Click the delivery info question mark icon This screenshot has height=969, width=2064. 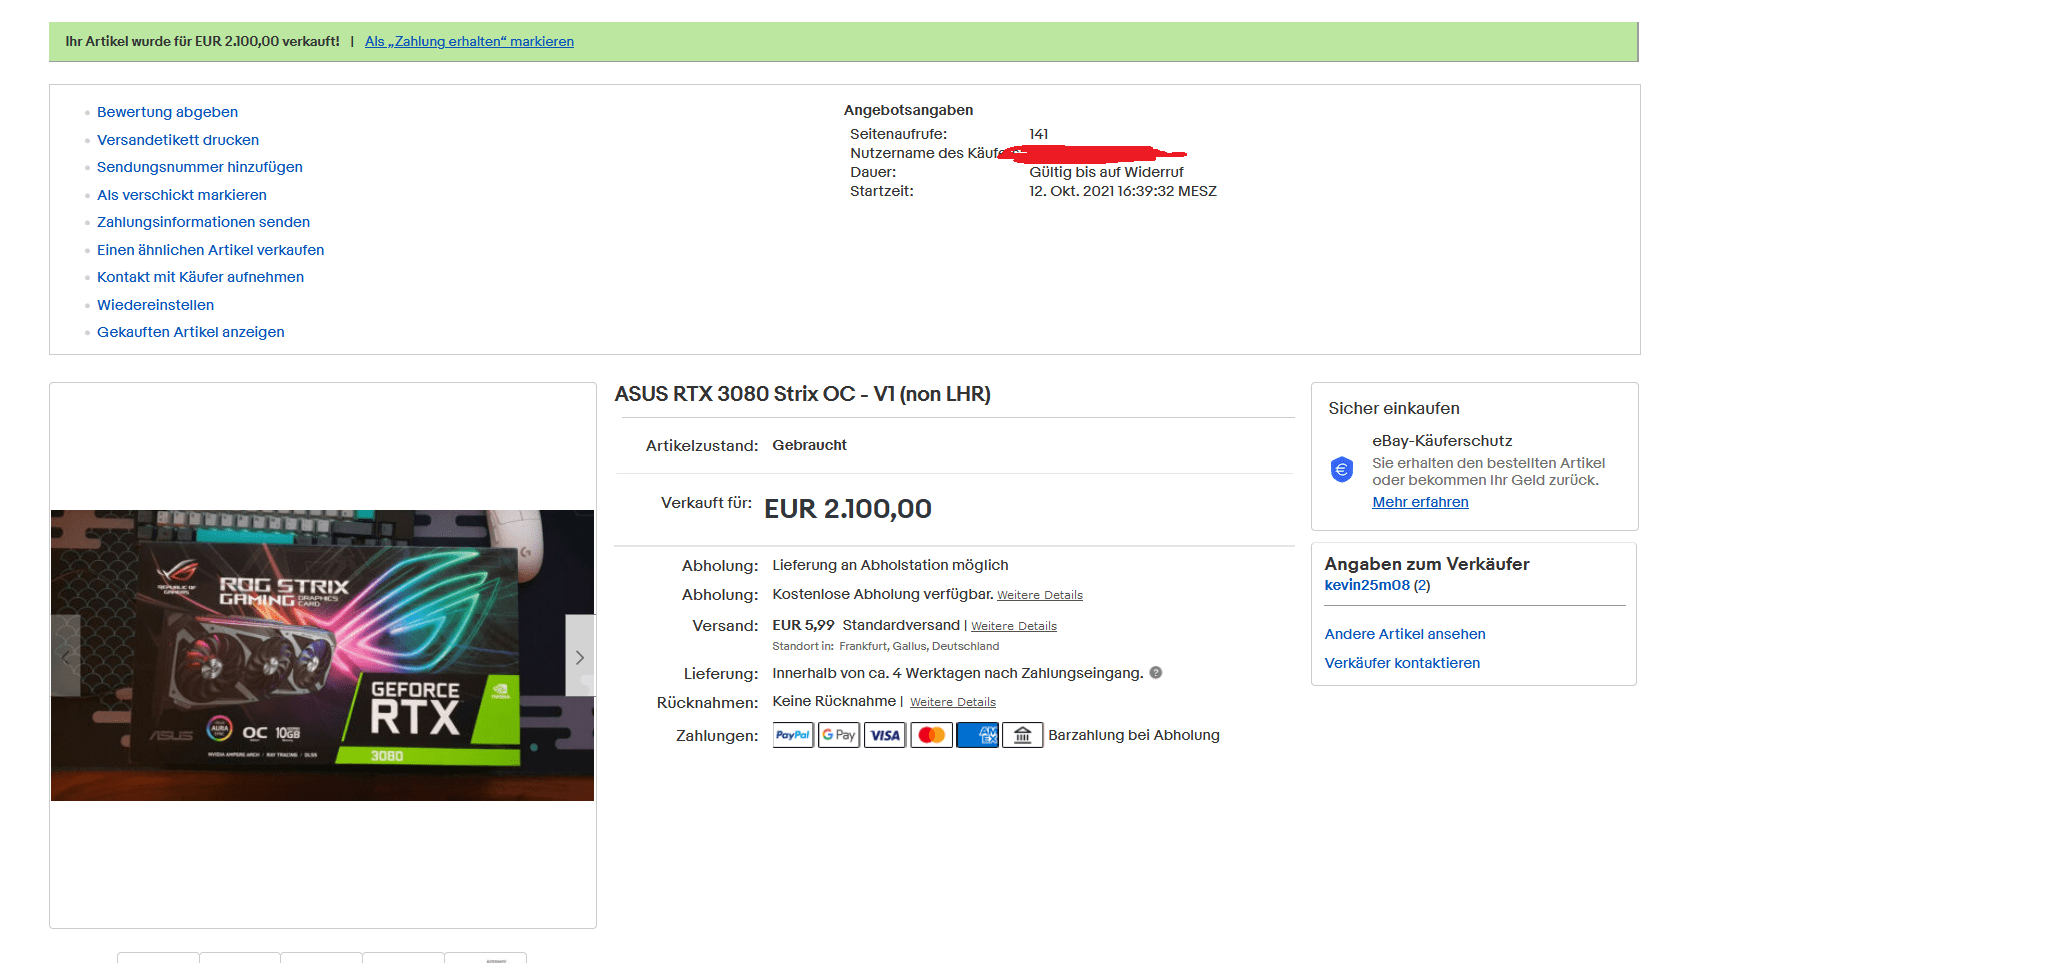pos(1156,673)
